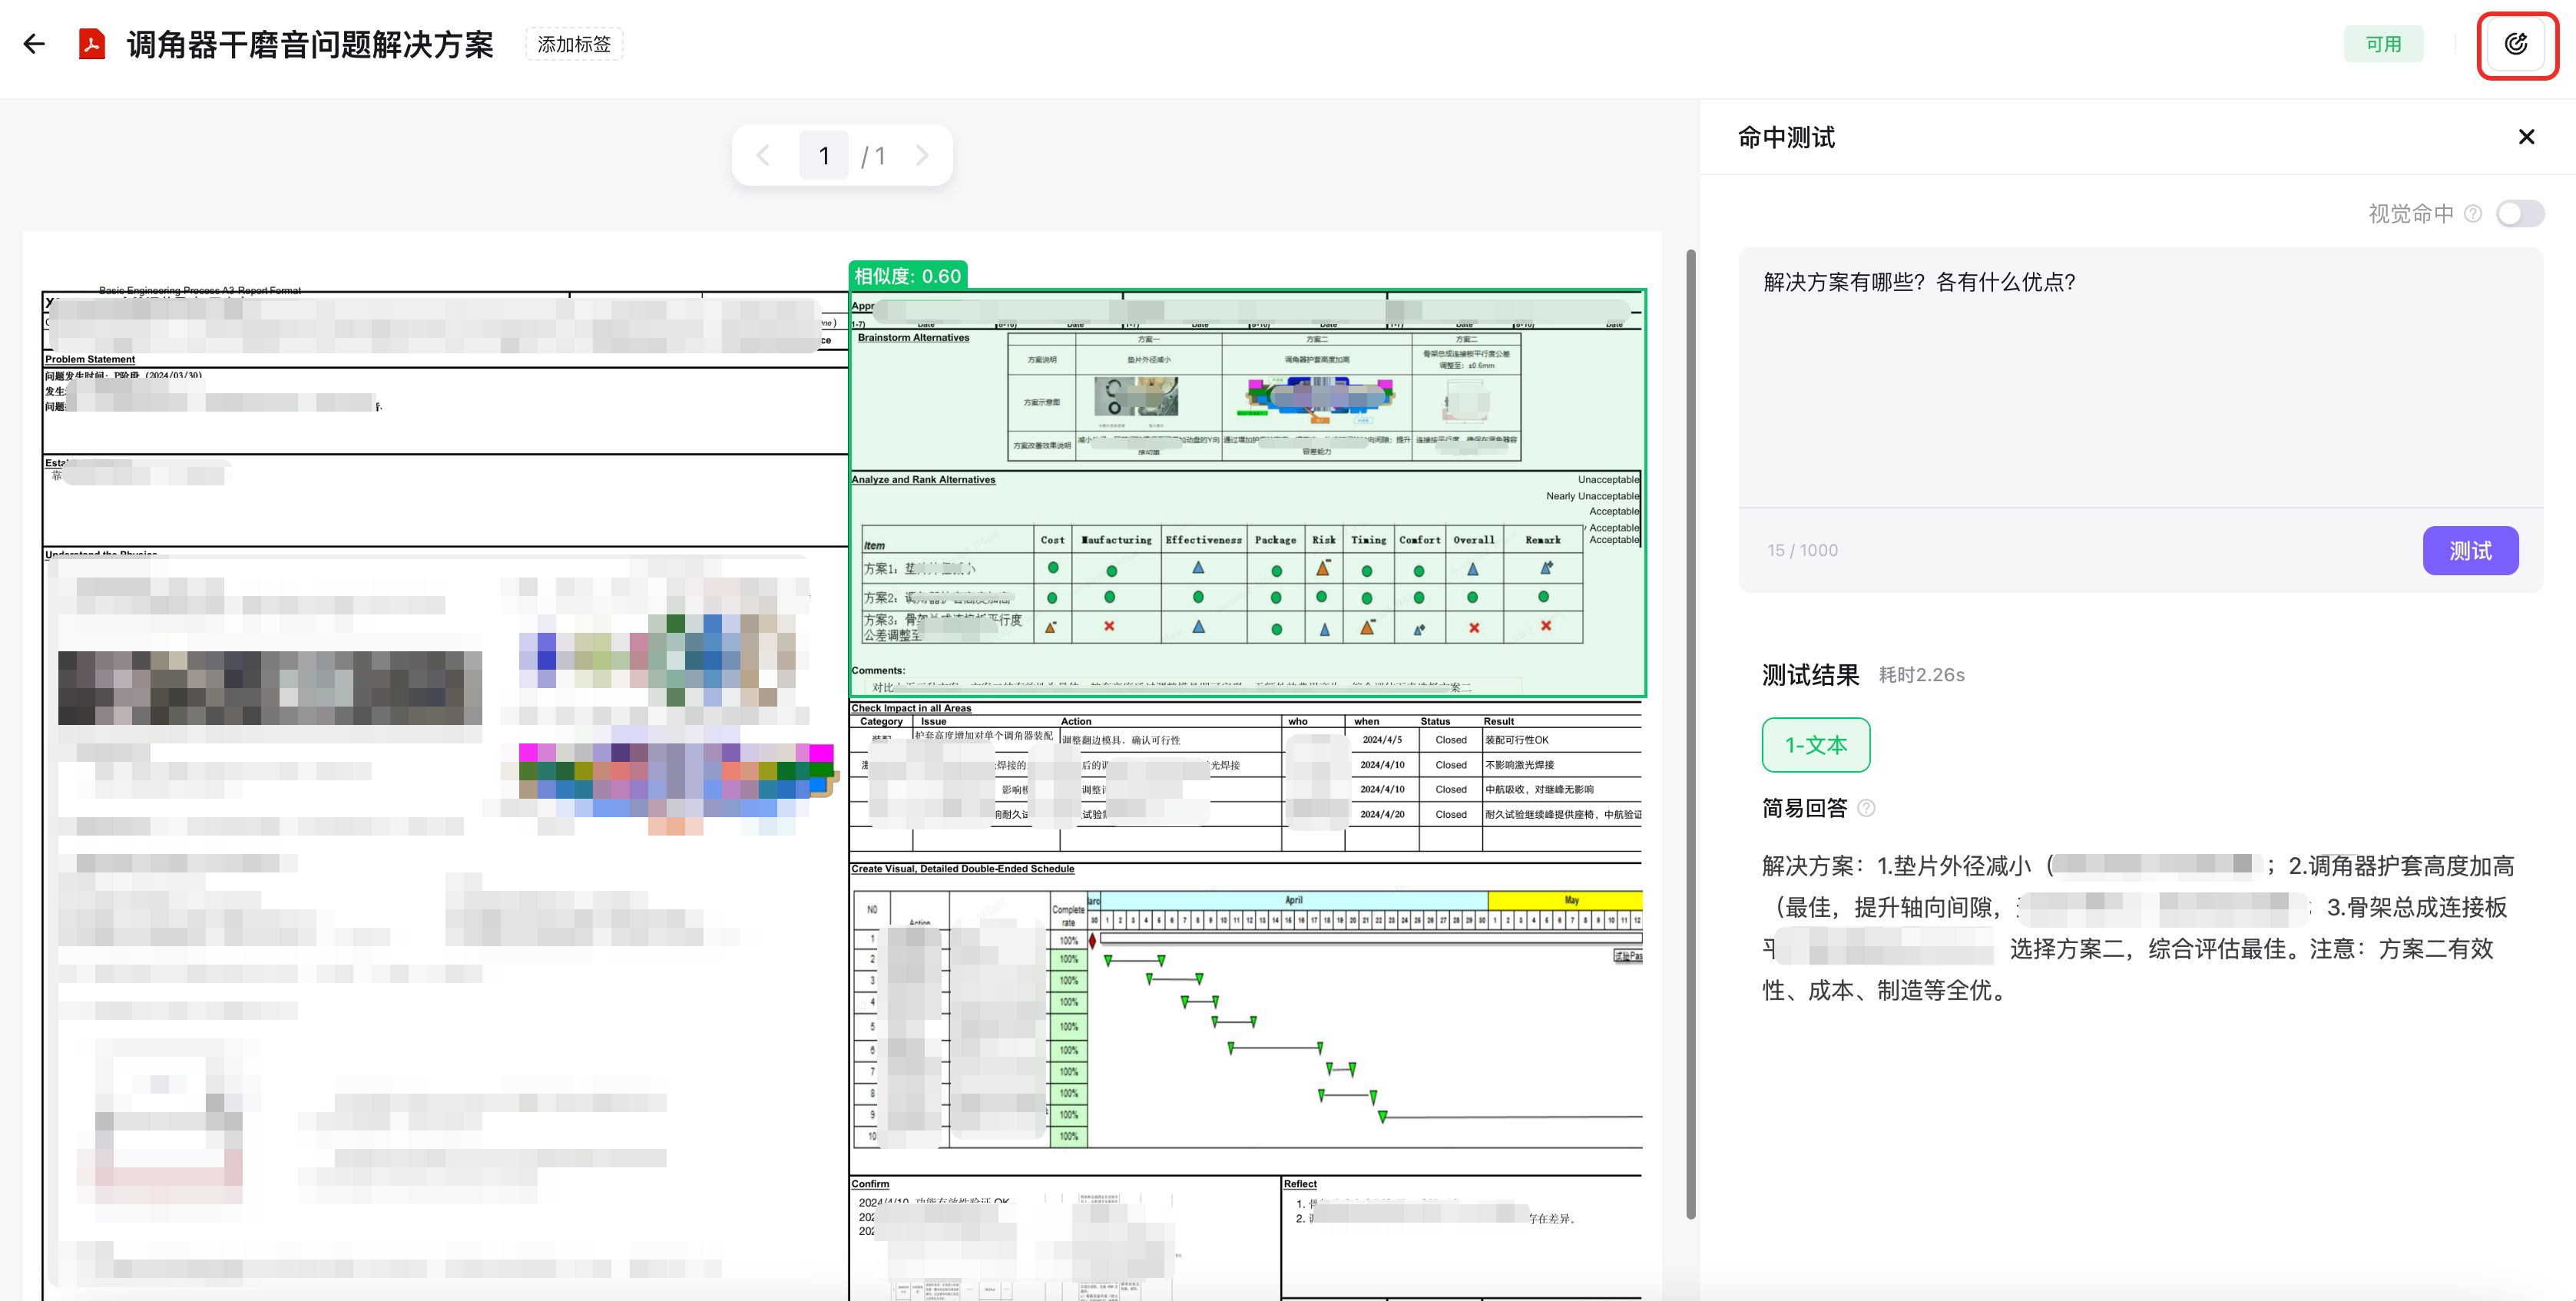This screenshot has height=1301, width=2576.
Task: Select the 1-文本 result chip
Action: 1815,745
